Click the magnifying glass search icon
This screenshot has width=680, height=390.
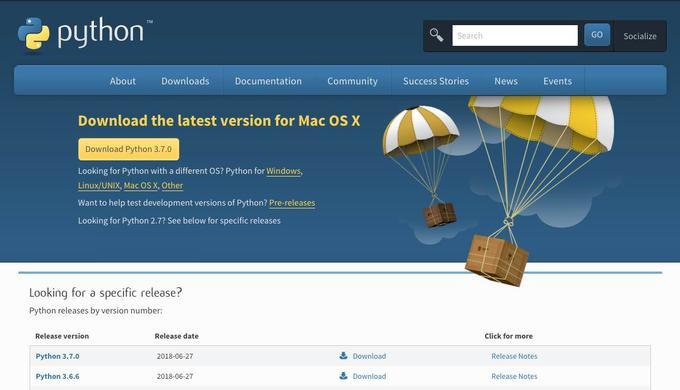(436, 35)
